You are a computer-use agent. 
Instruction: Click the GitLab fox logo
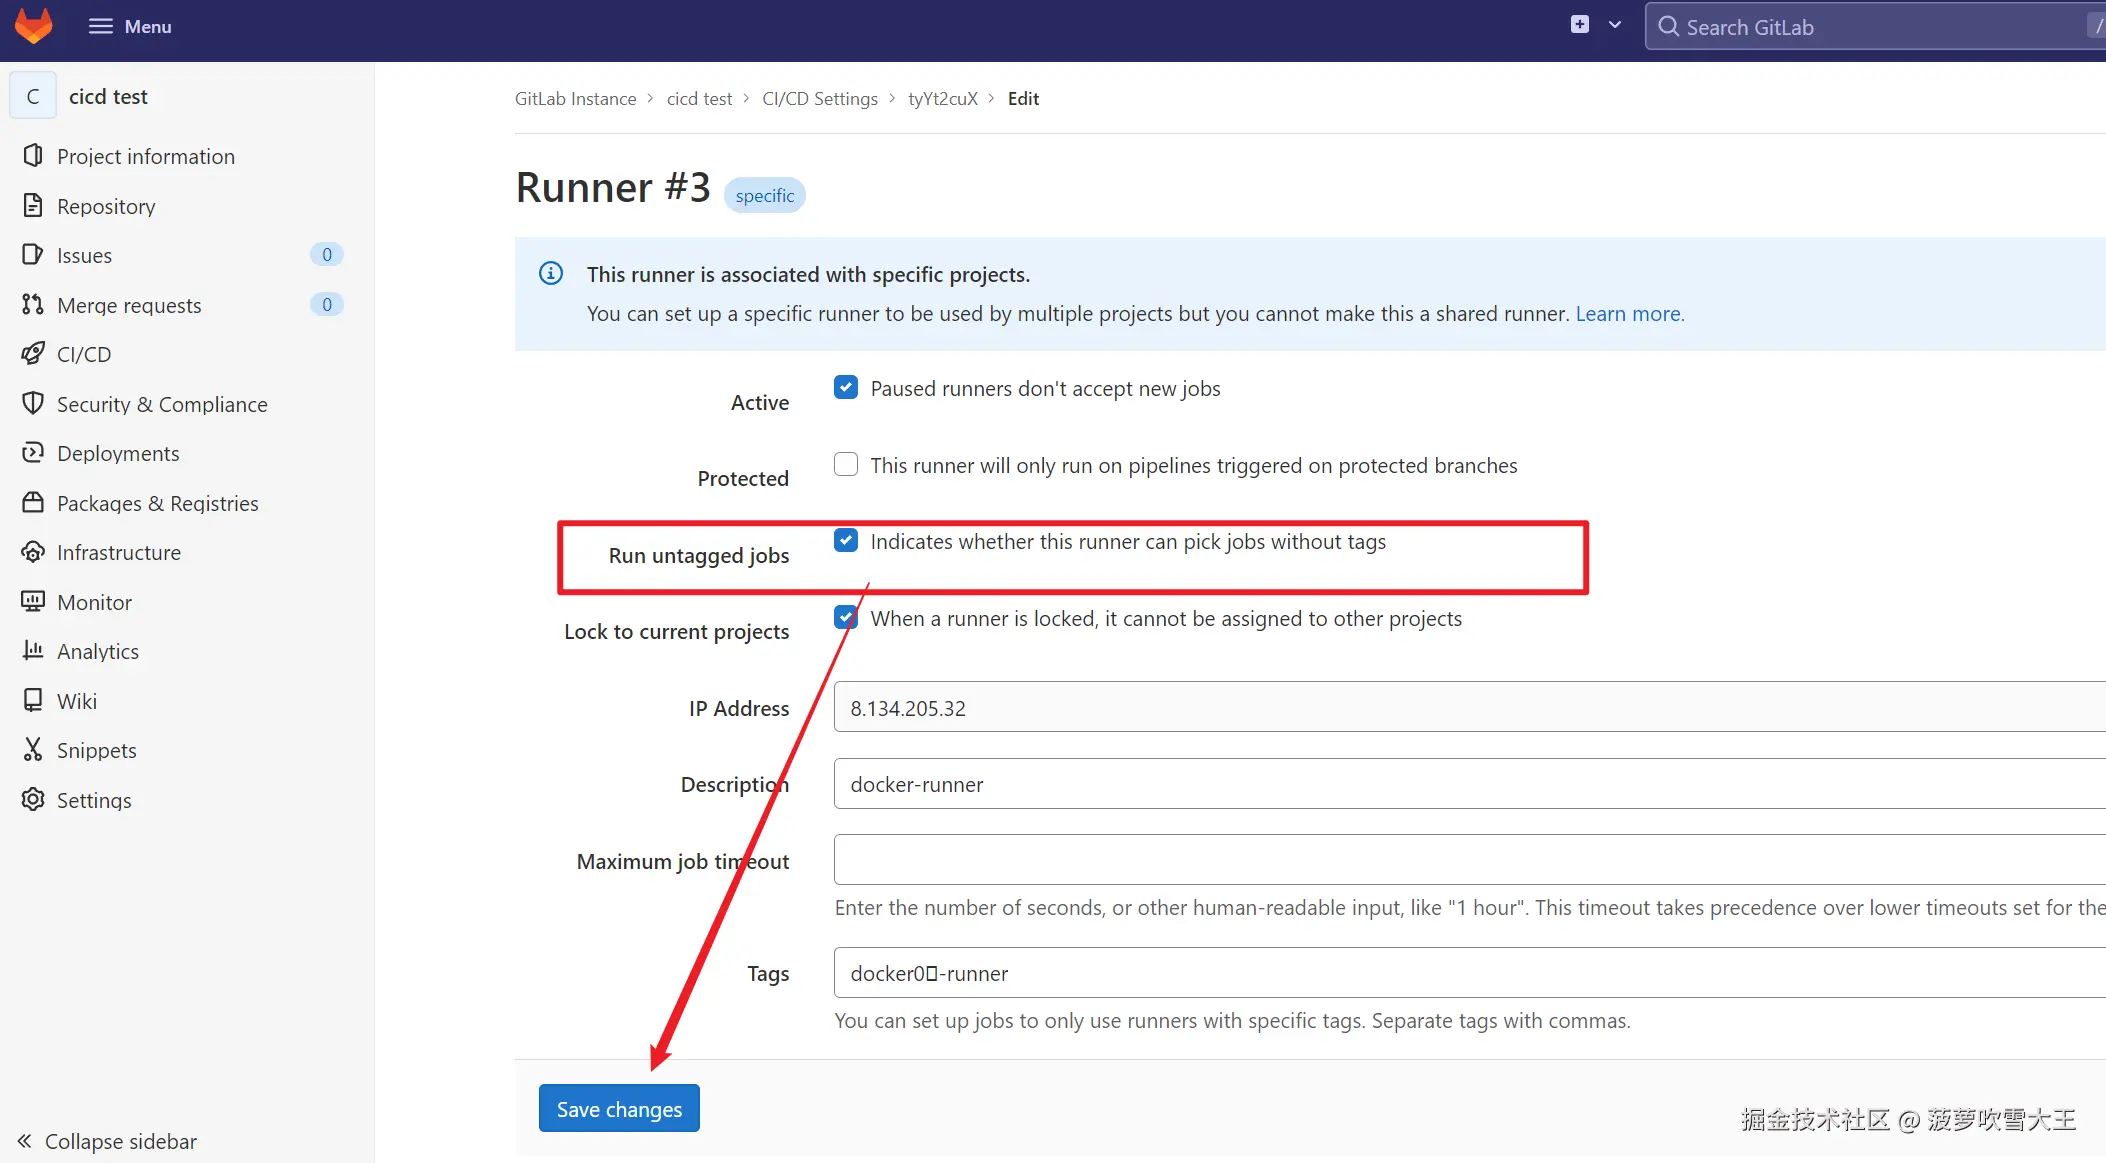[33, 26]
